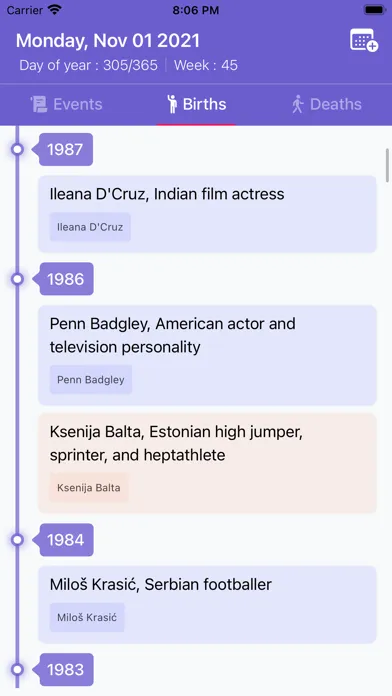
Task: Switch to the Events tab
Action: (x=66, y=104)
